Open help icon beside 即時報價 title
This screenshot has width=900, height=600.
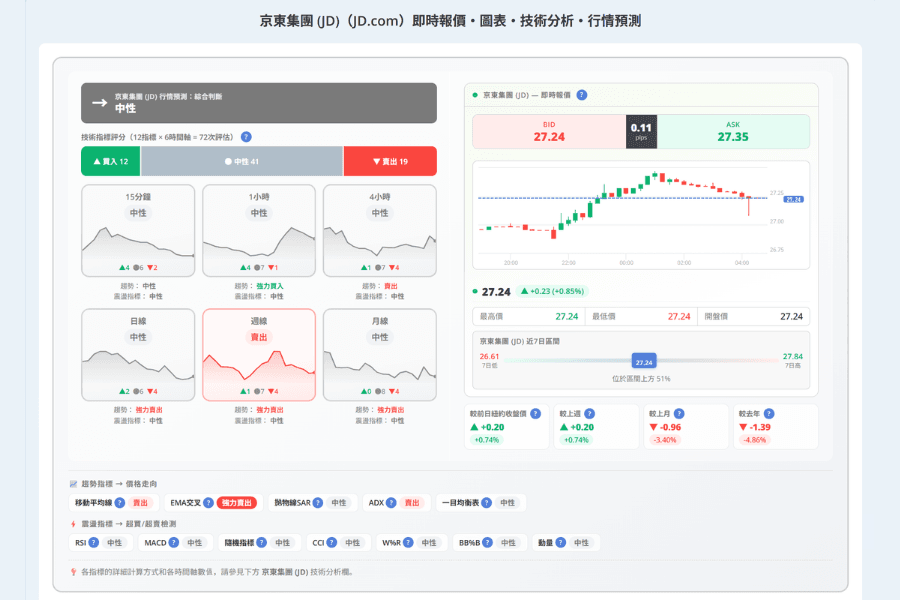pyautogui.click(x=582, y=95)
